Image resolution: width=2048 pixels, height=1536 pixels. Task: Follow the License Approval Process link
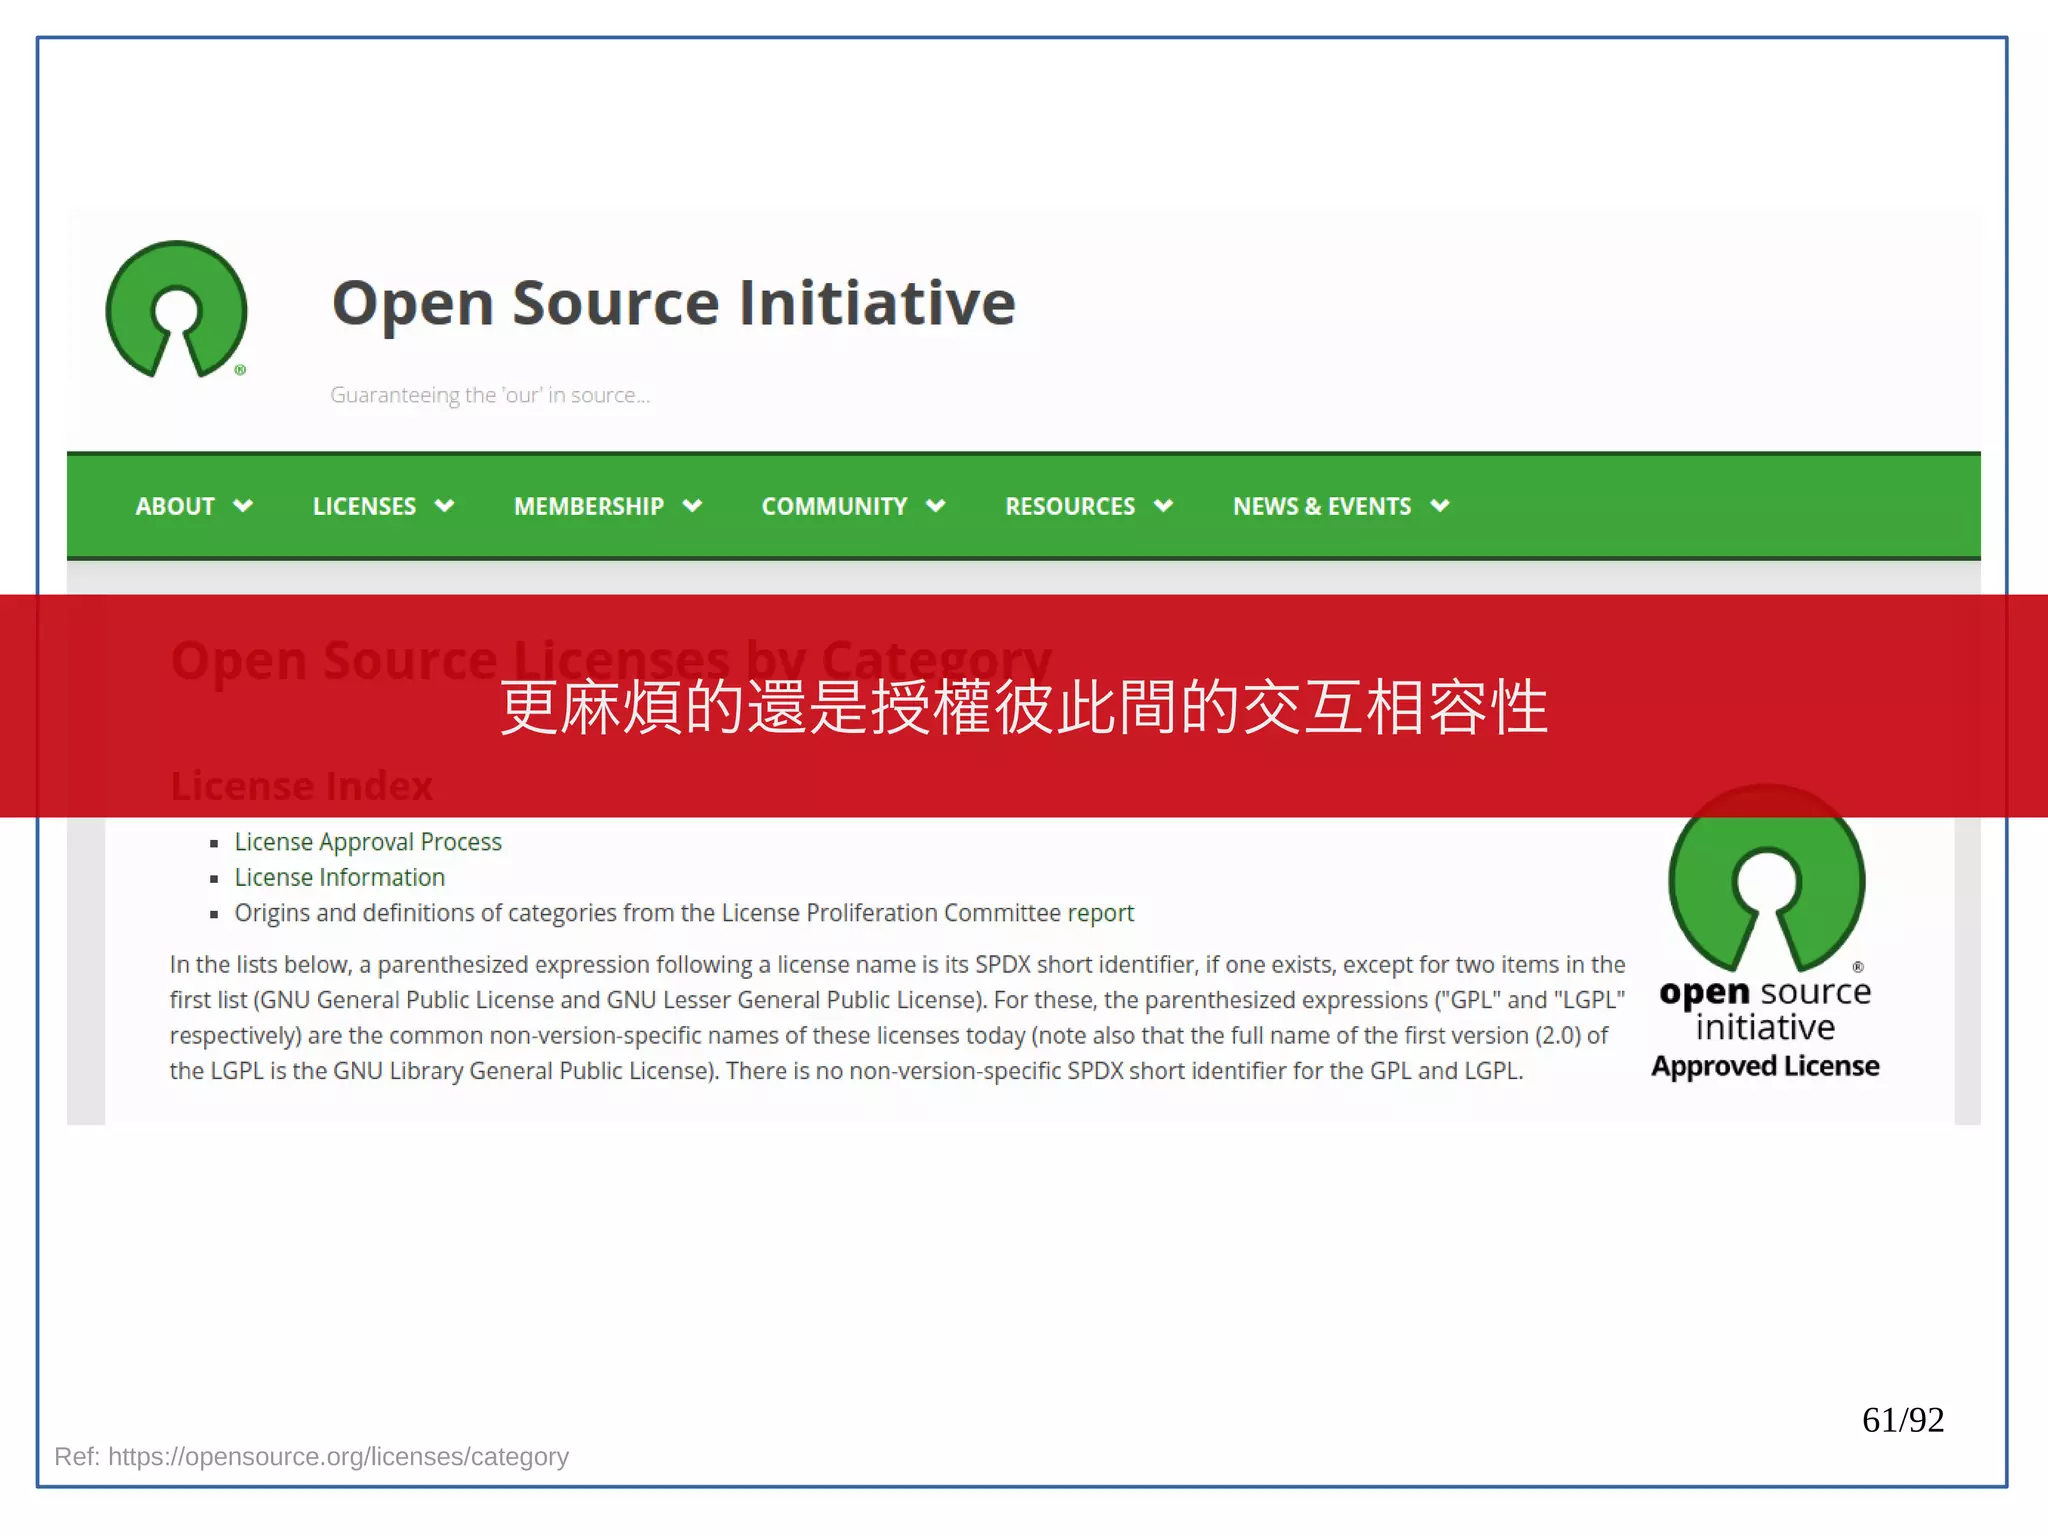click(368, 842)
